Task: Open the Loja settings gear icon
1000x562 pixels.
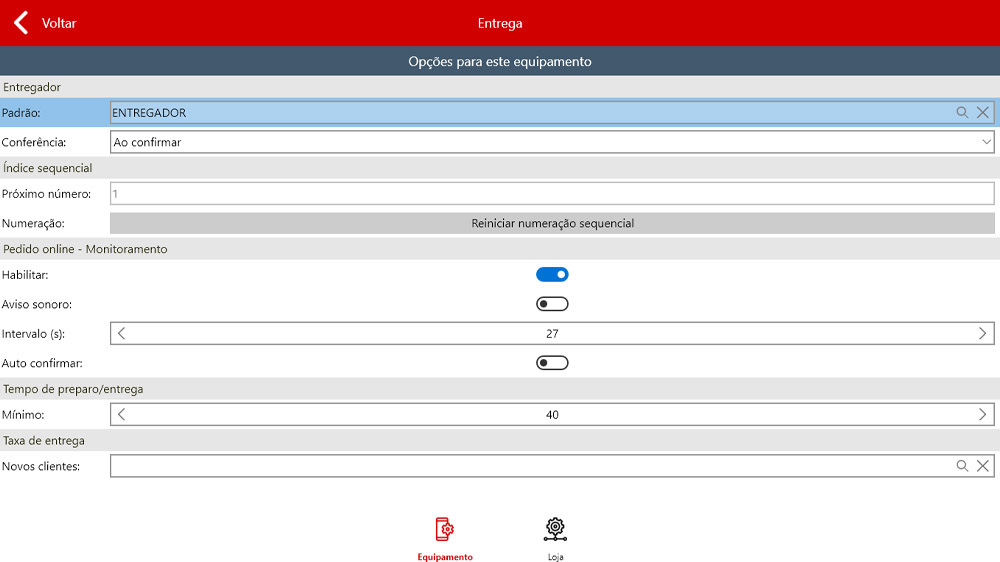Action: coord(555,529)
